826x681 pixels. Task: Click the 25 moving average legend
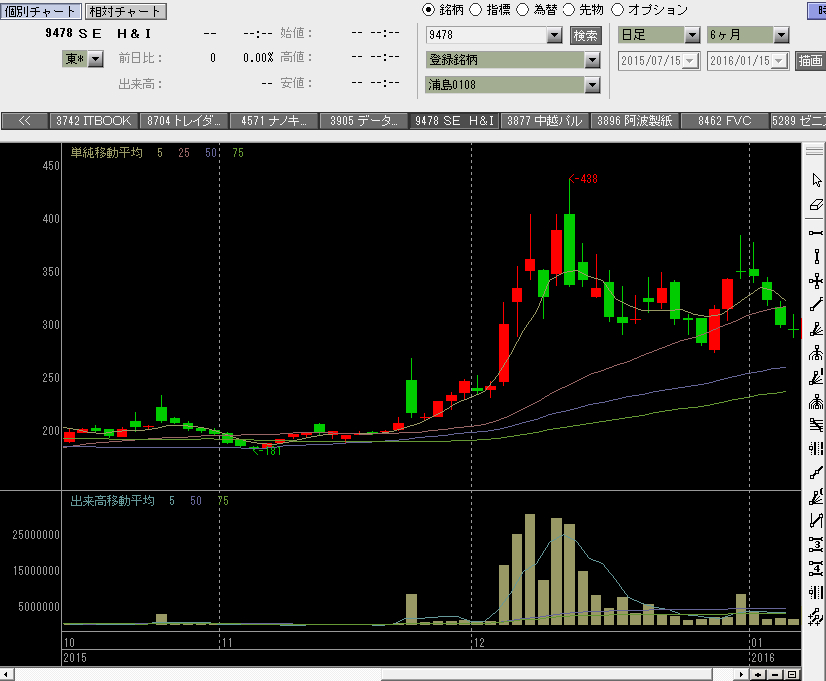point(183,153)
